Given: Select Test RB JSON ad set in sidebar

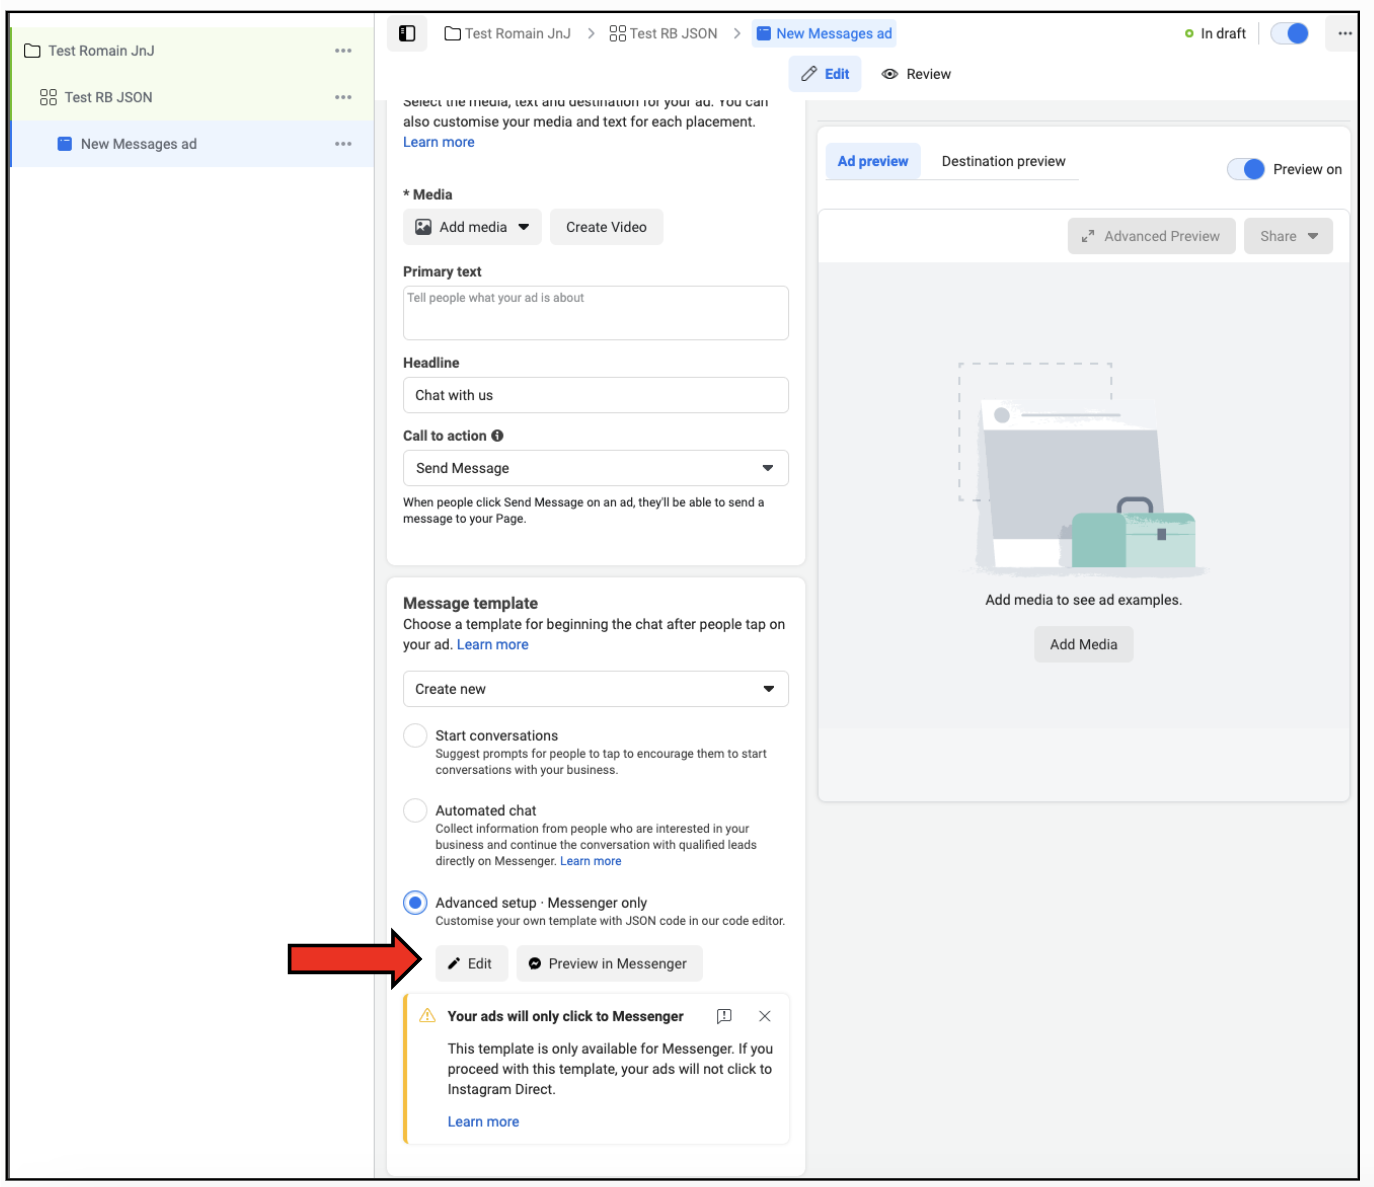Looking at the screenshot, I should tap(191, 97).
